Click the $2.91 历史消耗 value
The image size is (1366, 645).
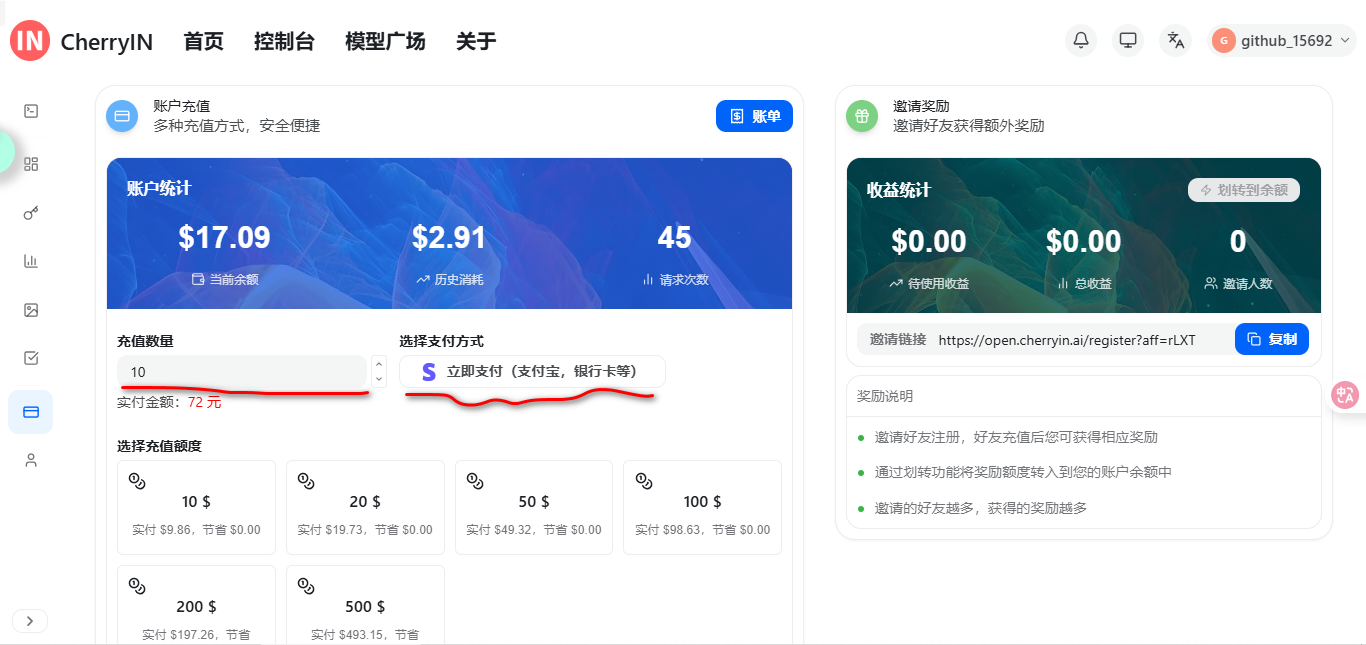click(x=449, y=238)
